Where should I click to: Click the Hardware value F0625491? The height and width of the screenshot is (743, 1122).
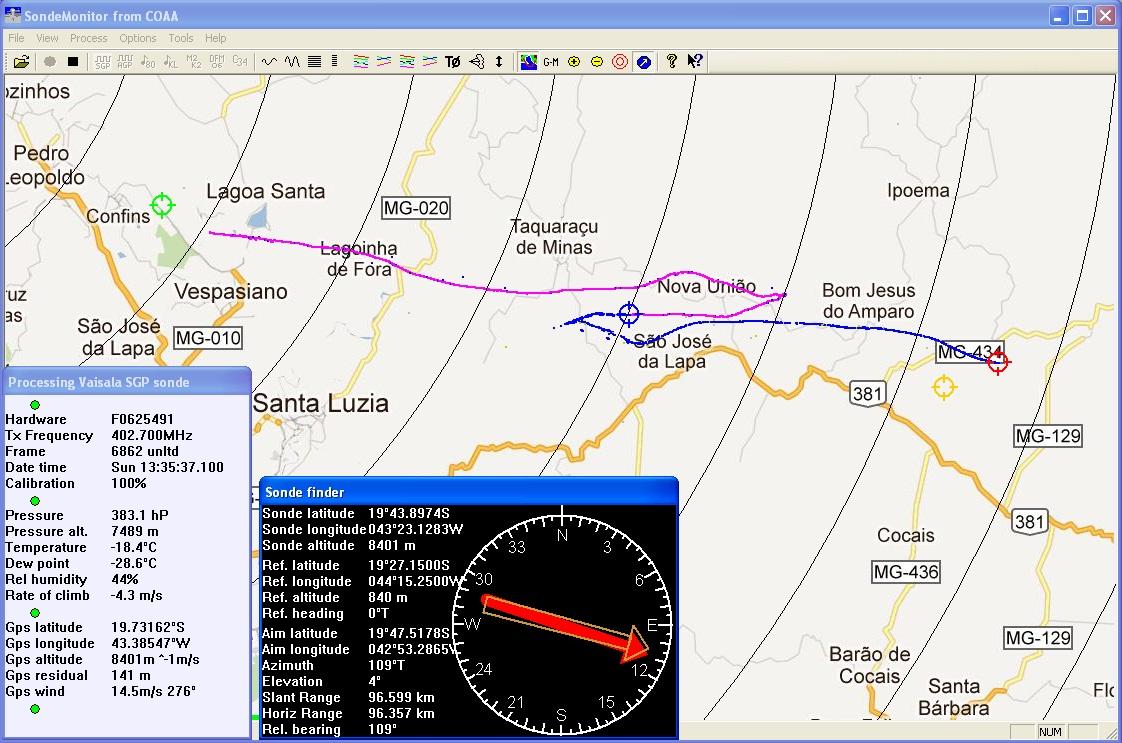[142, 419]
